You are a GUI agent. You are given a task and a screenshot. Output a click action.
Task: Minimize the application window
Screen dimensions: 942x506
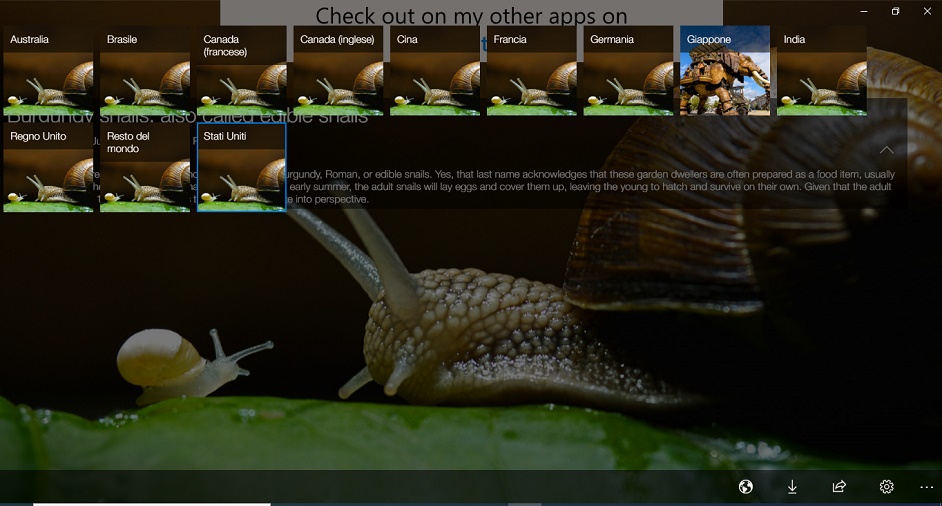[864, 11]
